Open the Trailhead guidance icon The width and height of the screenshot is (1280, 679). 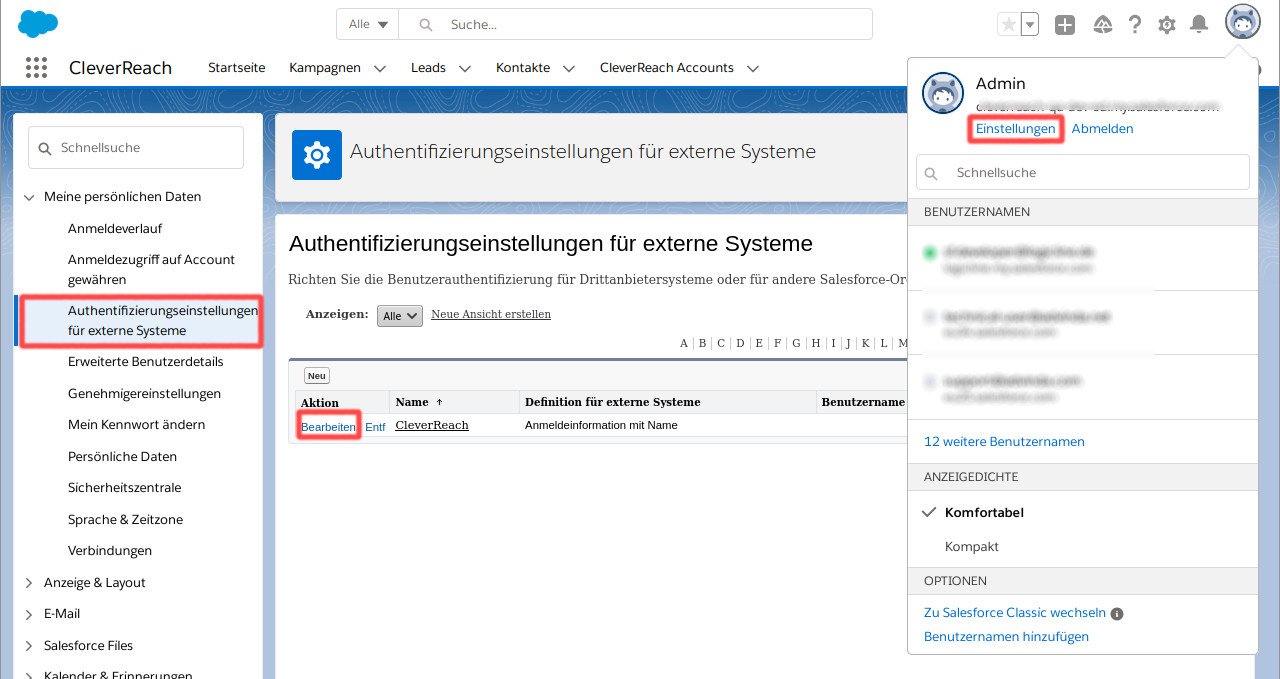click(x=1103, y=25)
